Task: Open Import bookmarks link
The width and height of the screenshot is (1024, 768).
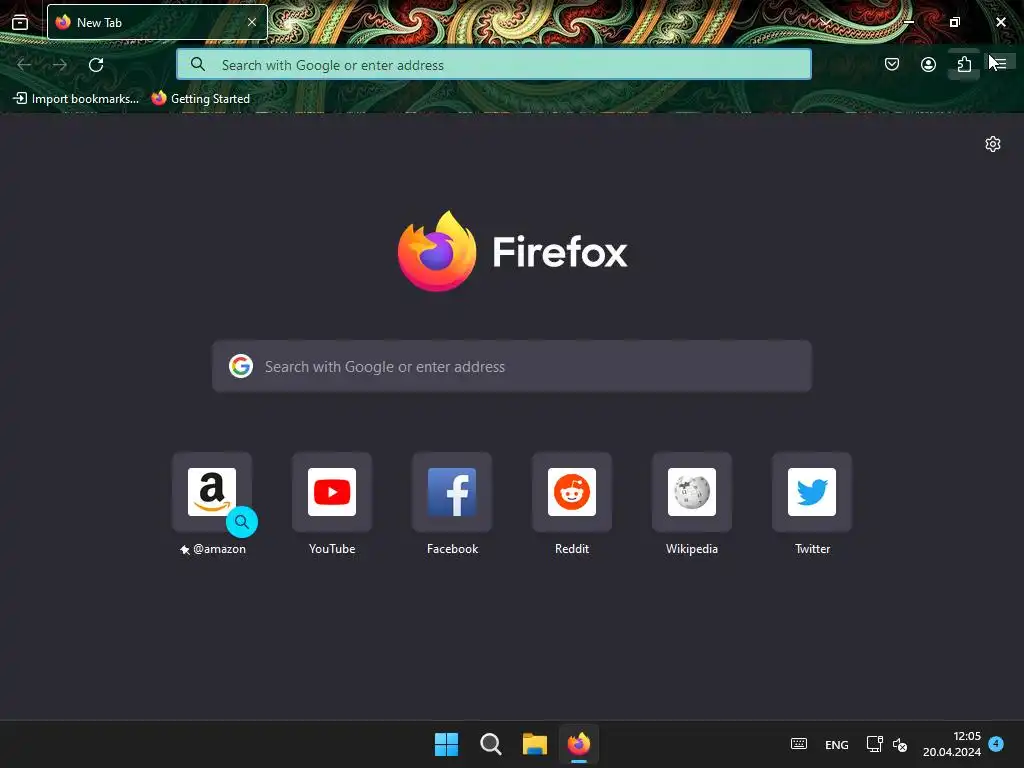Action: 76,99
